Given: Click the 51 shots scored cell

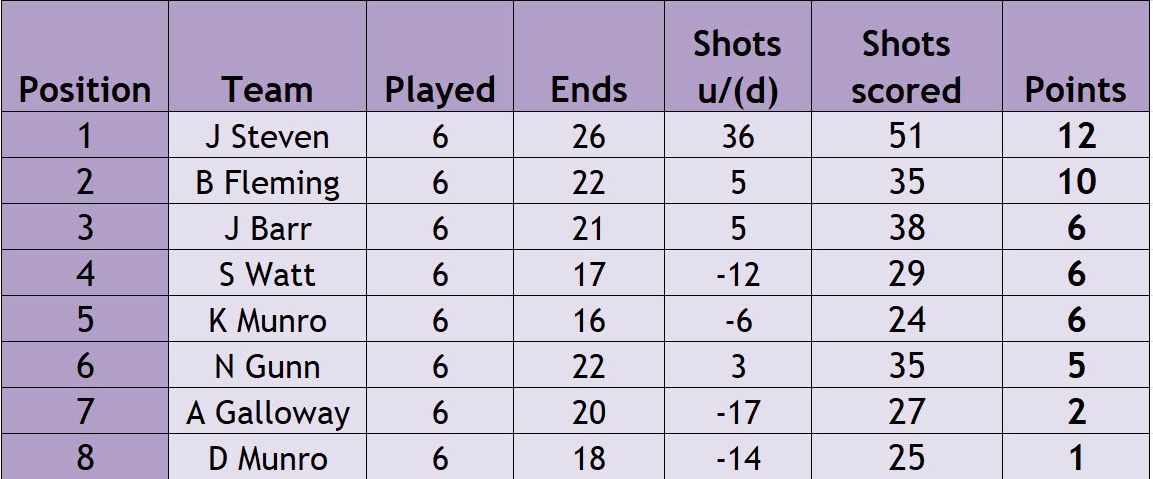Looking at the screenshot, I should (x=907, y=135).
